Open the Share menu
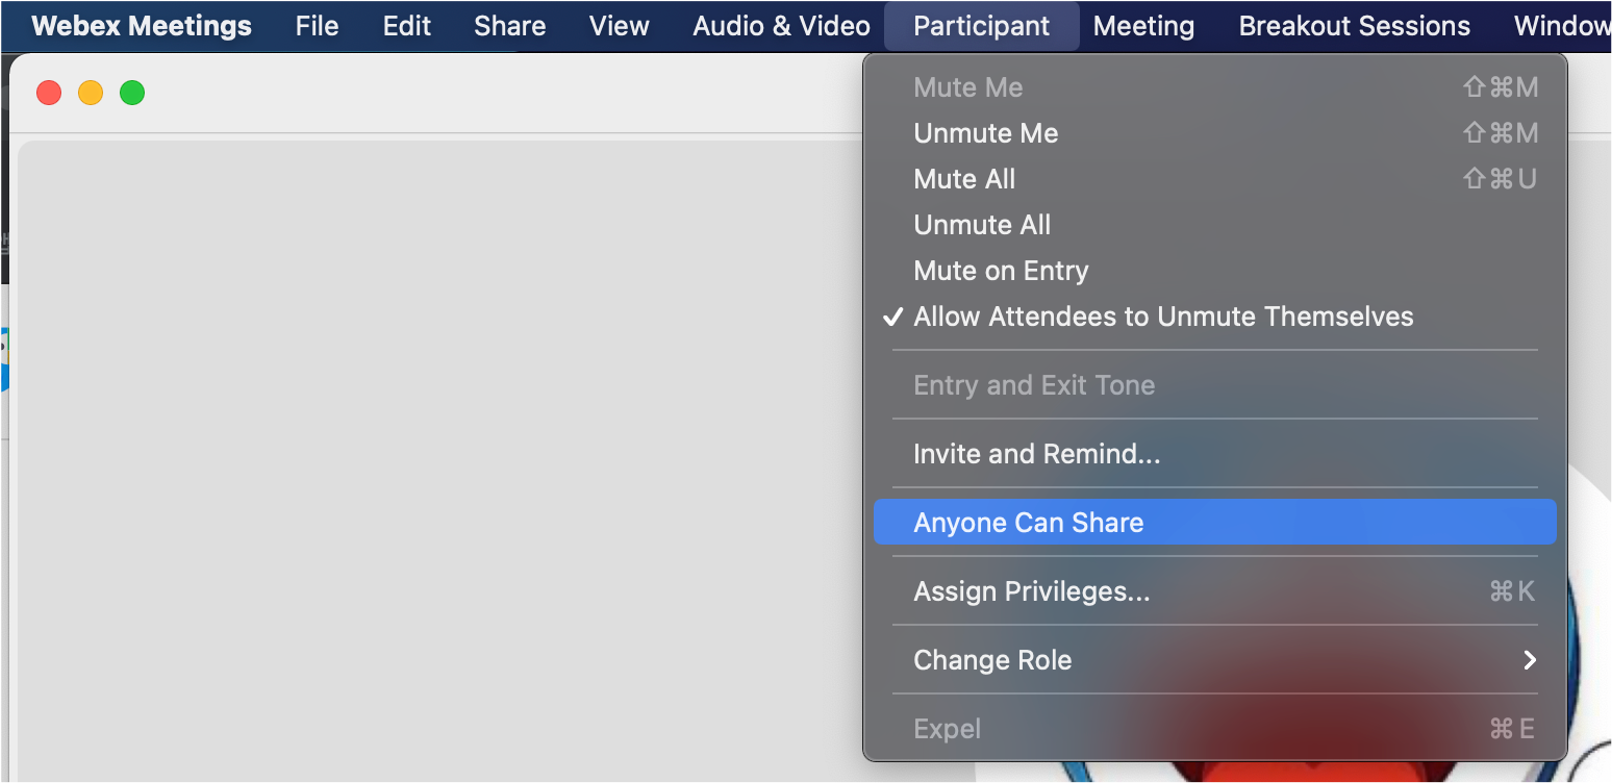Image resolution: width=1612 pixels, height=783 pixels. pos(509,26)
